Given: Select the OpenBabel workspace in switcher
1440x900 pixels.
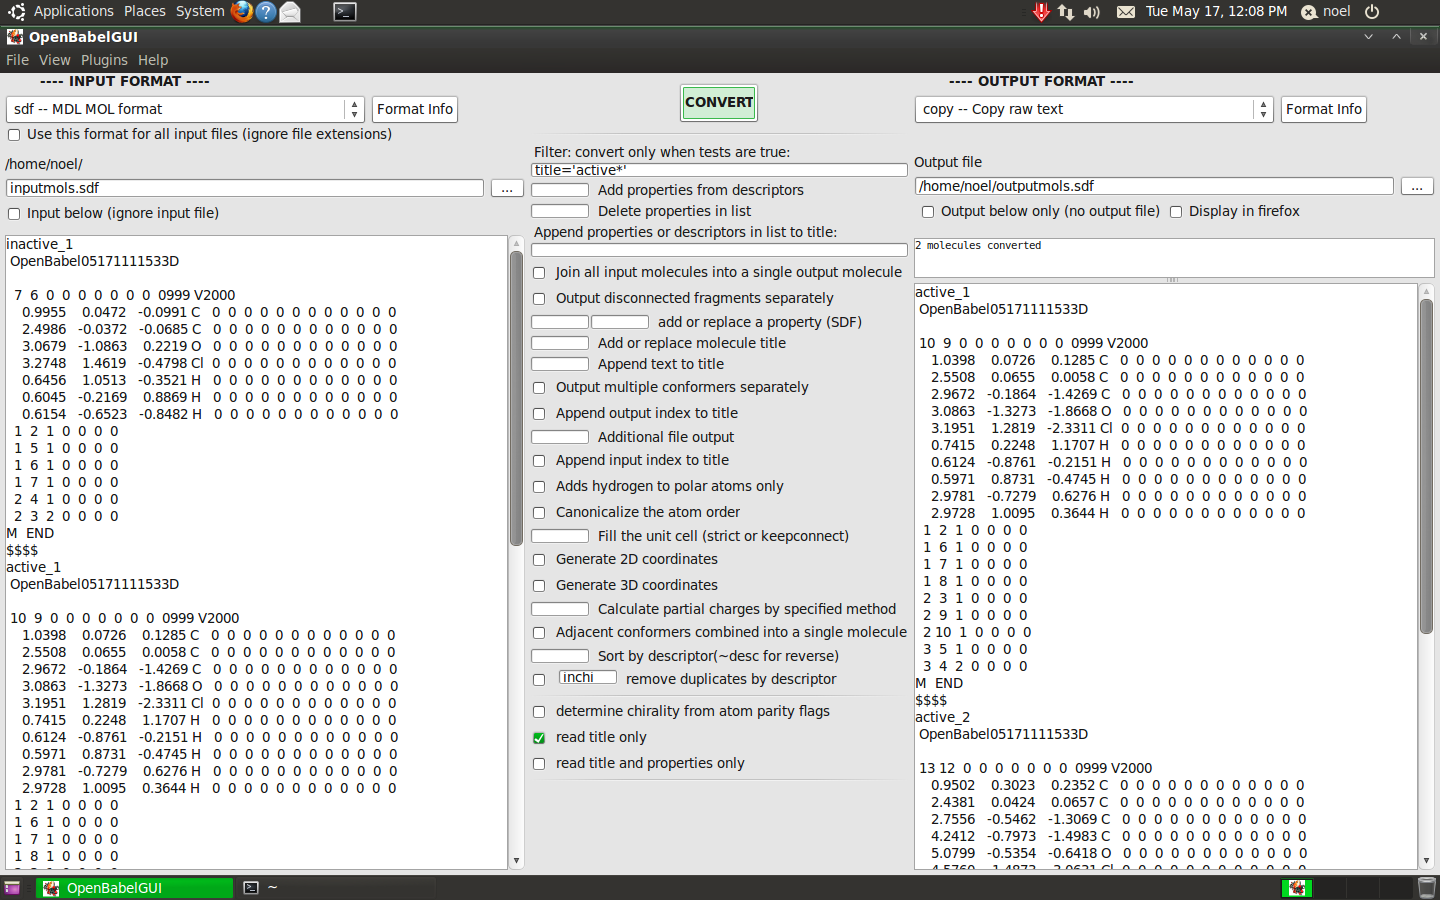Looking at the screenshot, I should [x=1297, y=888].
